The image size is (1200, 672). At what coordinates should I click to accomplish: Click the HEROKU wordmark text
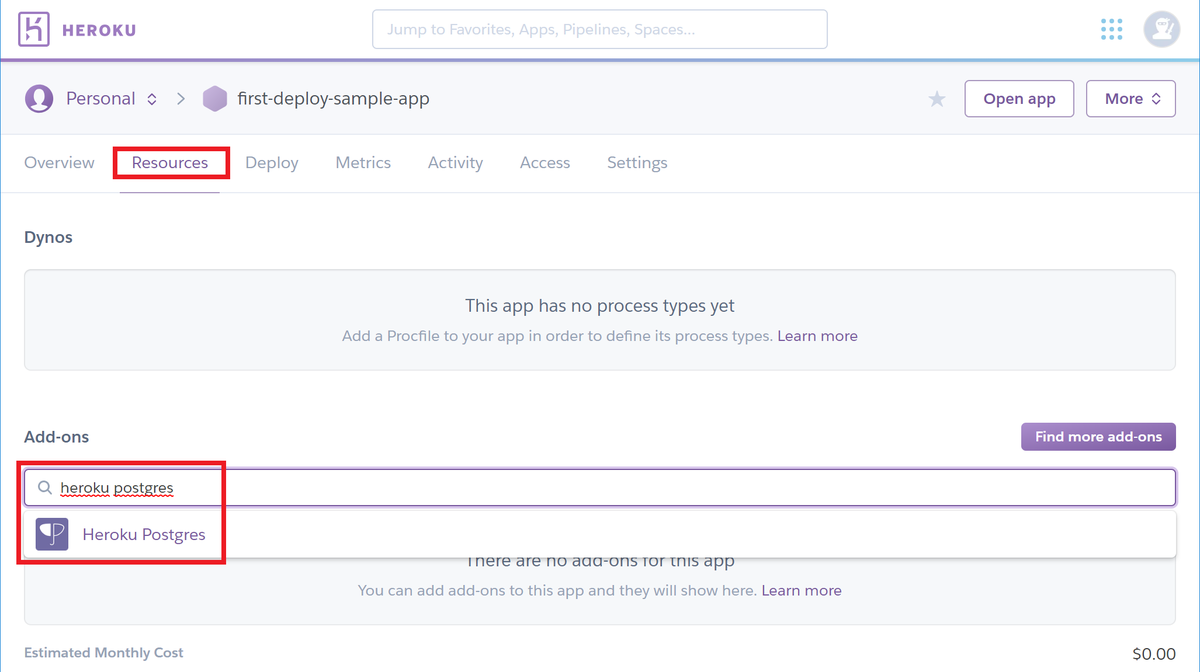(99, 30)
